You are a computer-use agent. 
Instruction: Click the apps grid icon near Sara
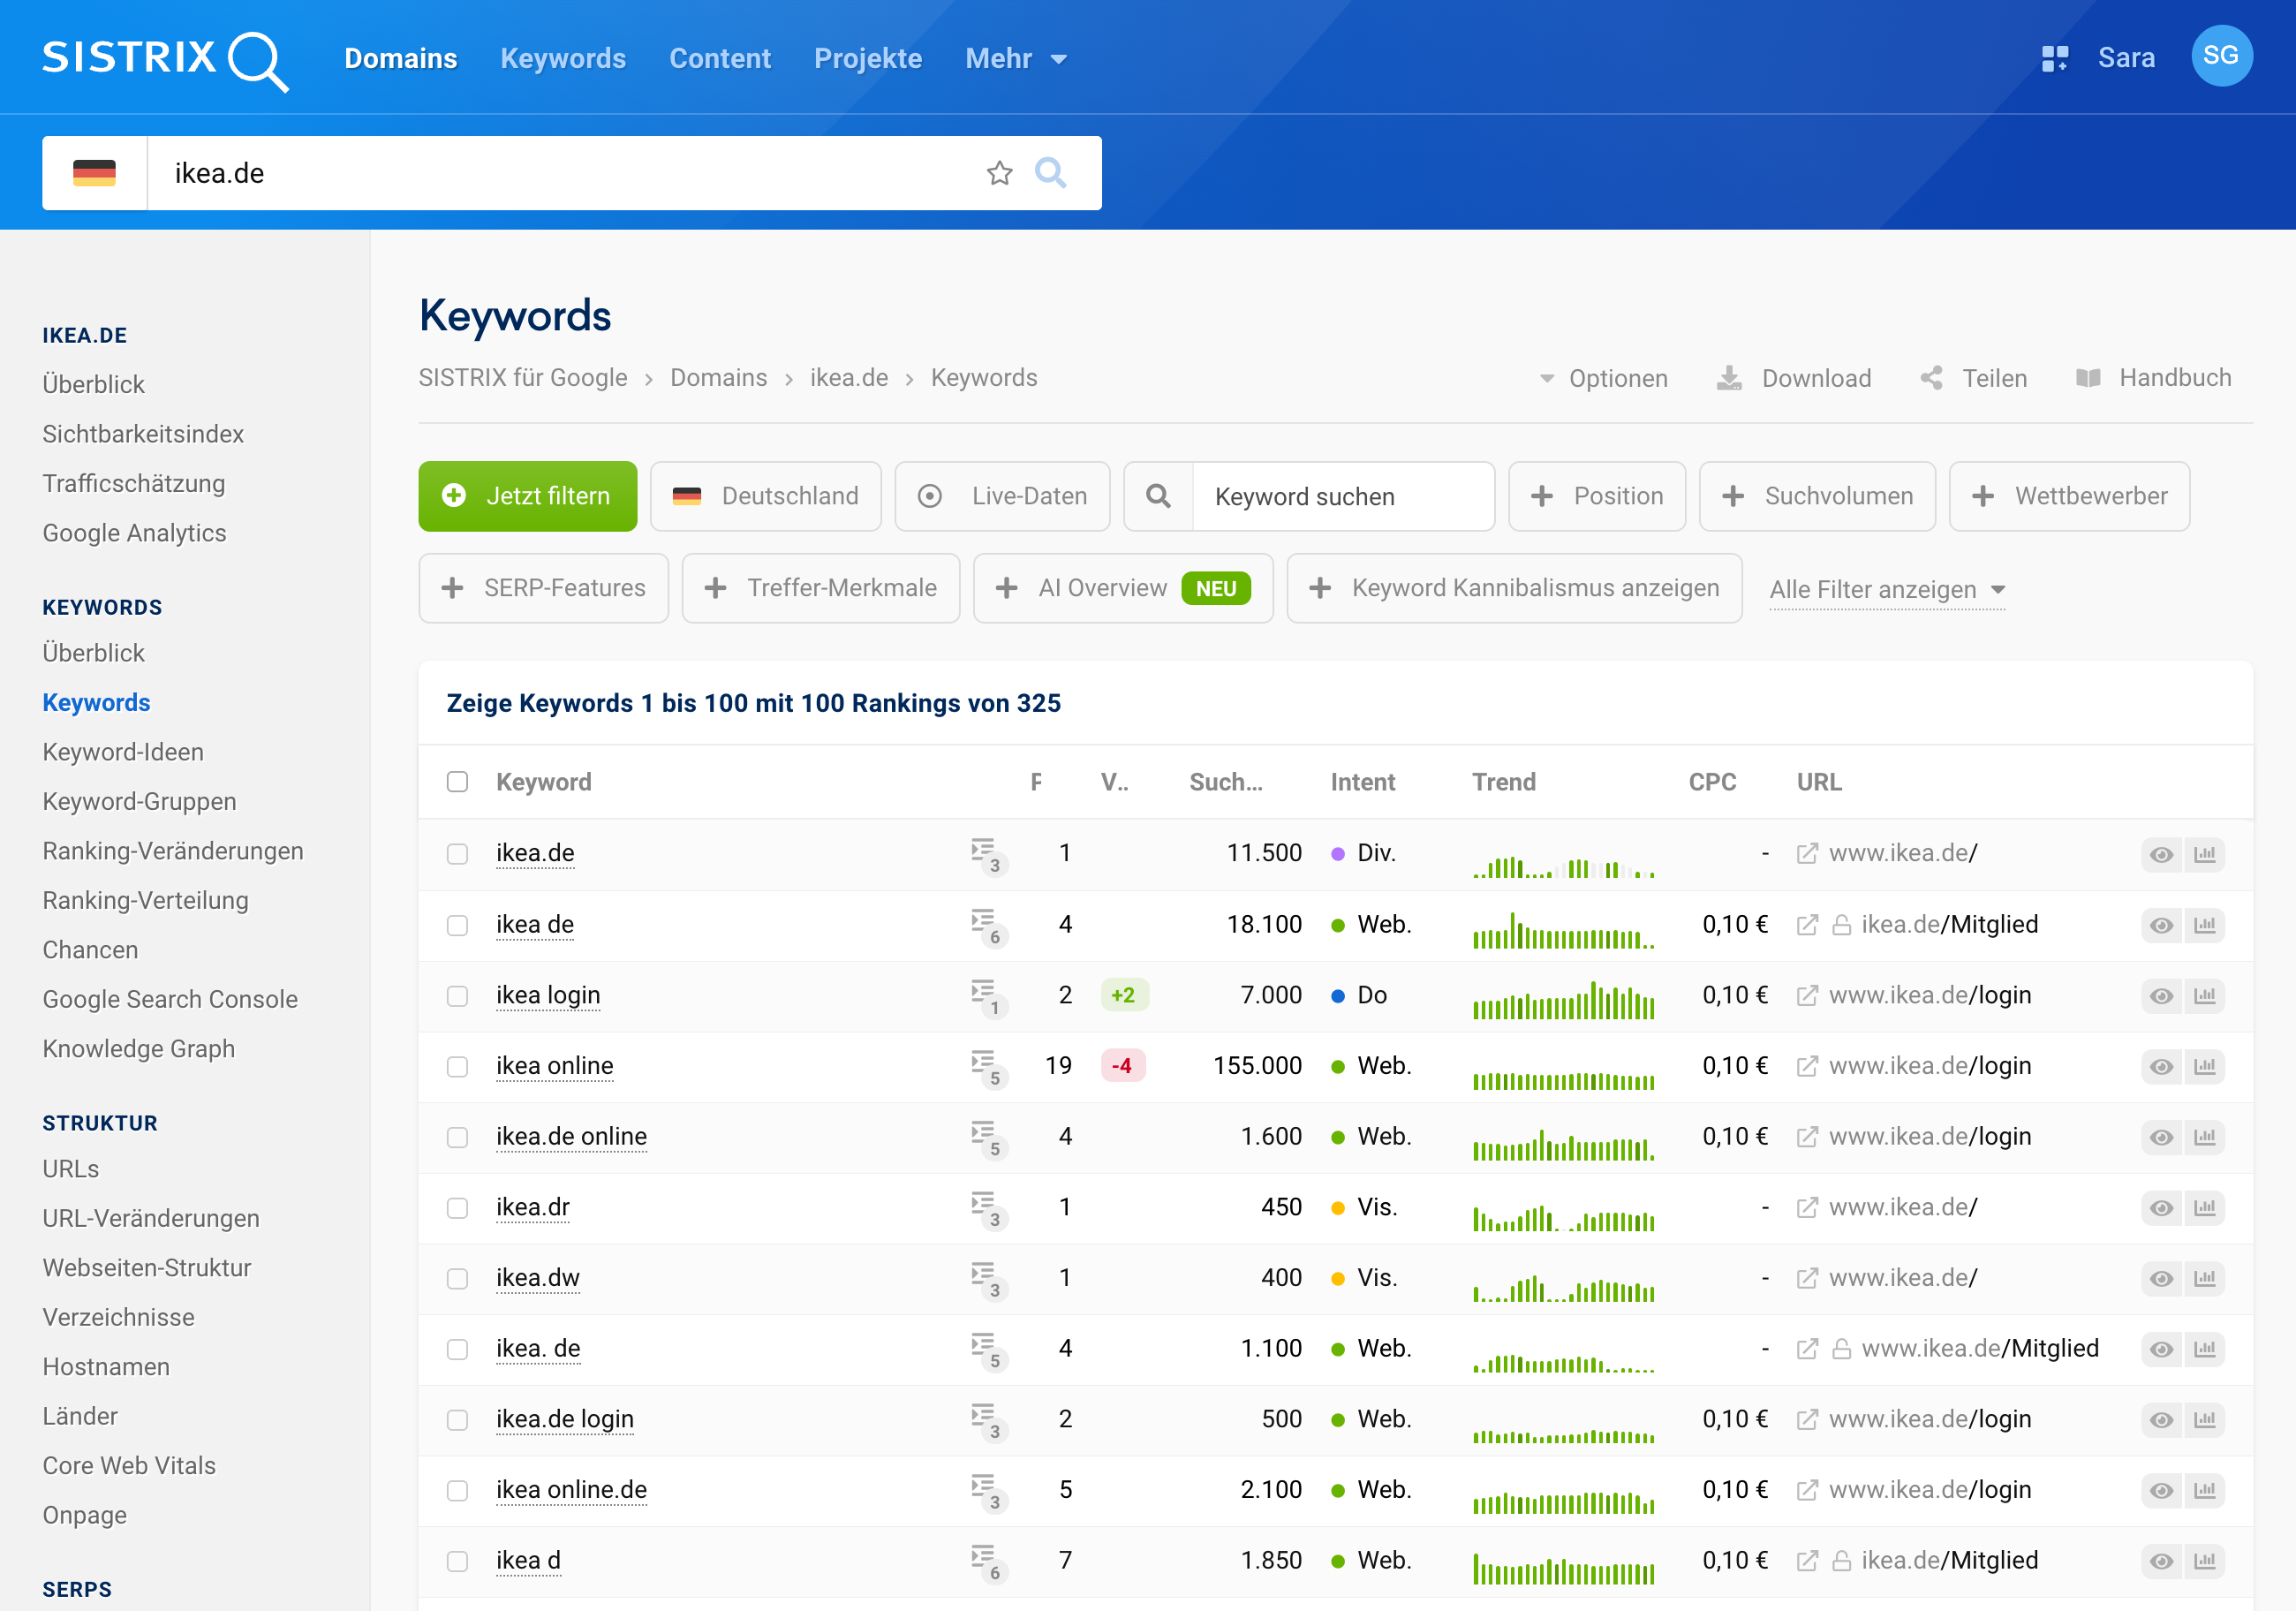coord(2056,57)
